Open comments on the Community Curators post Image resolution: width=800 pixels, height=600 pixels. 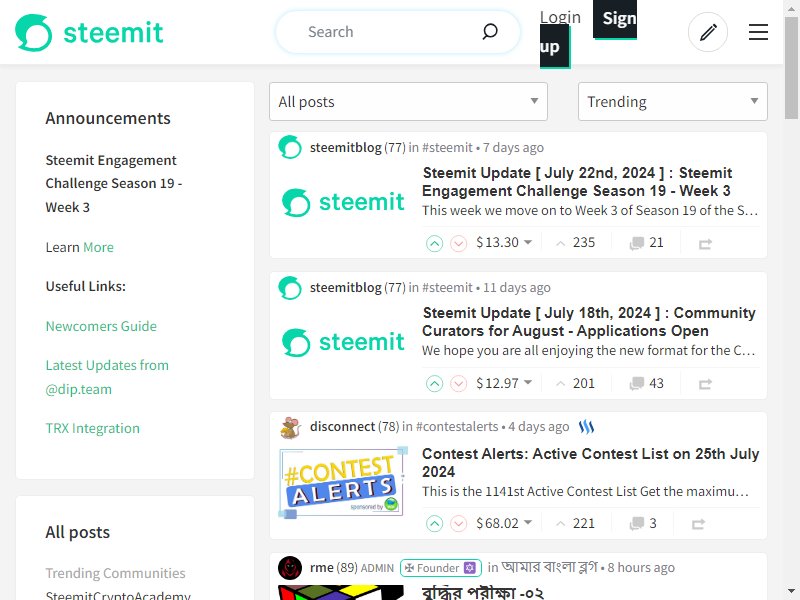pyautogui.click(x=646, y=383)
